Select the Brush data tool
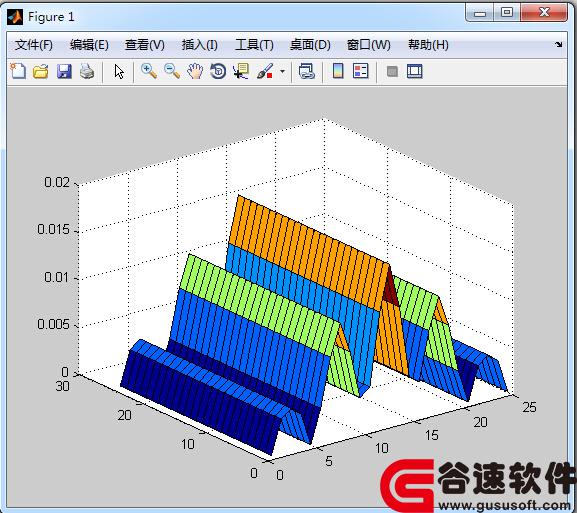This screenshot has height=513, width=577. [265, 71]
